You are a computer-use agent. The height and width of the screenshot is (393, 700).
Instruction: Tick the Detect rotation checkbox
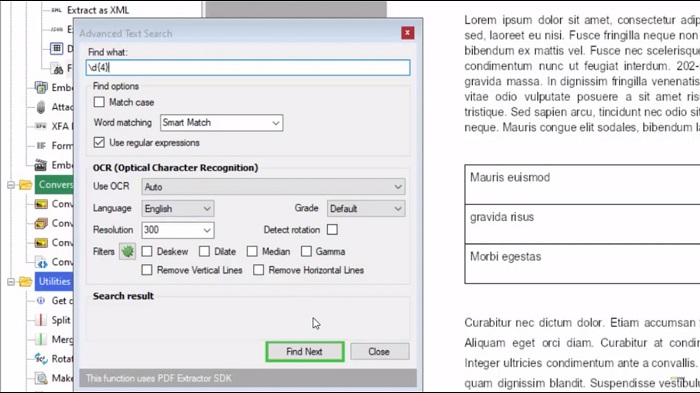(332, 230)
